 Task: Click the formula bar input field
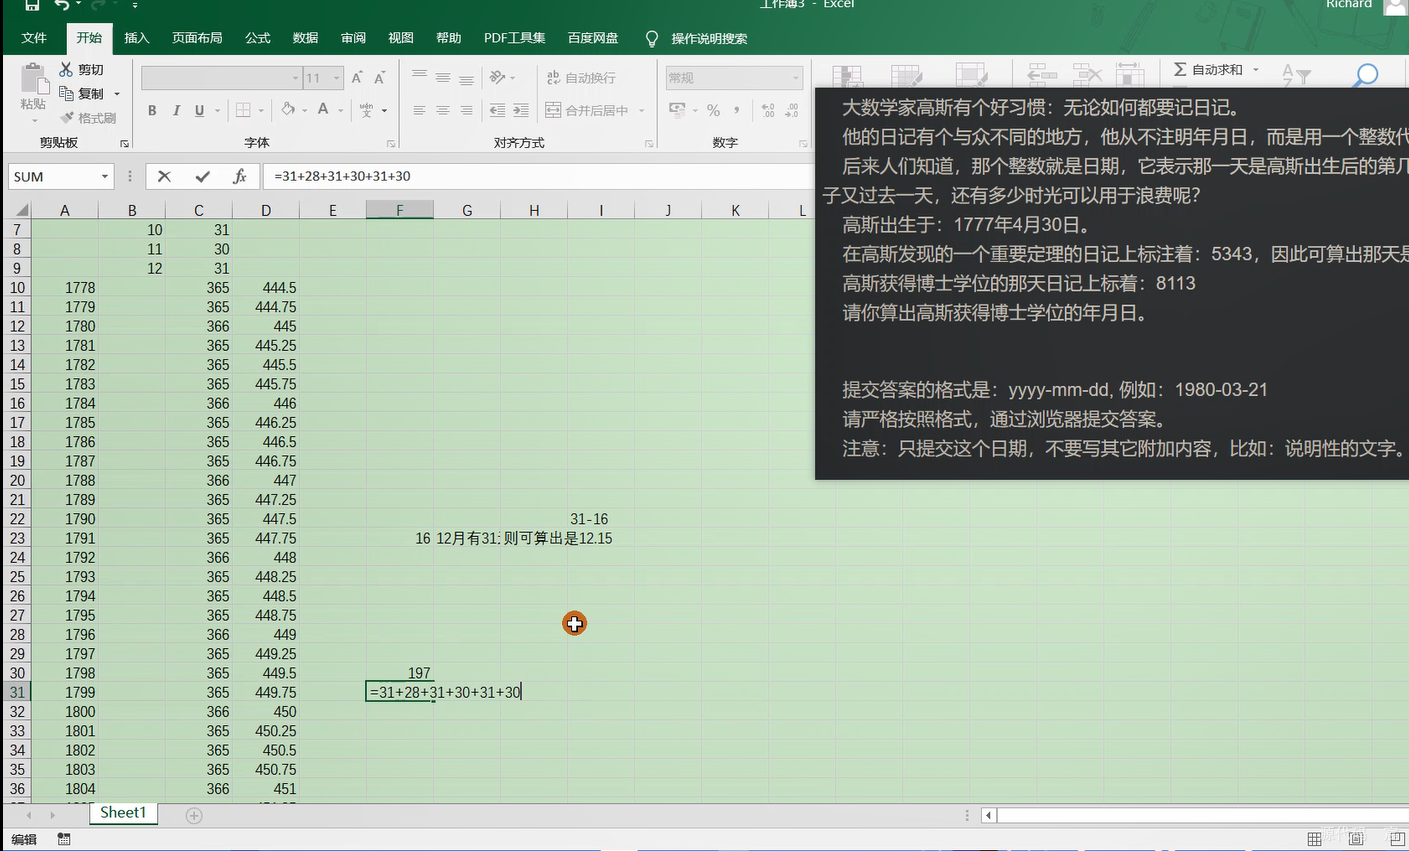coord(540,176)
